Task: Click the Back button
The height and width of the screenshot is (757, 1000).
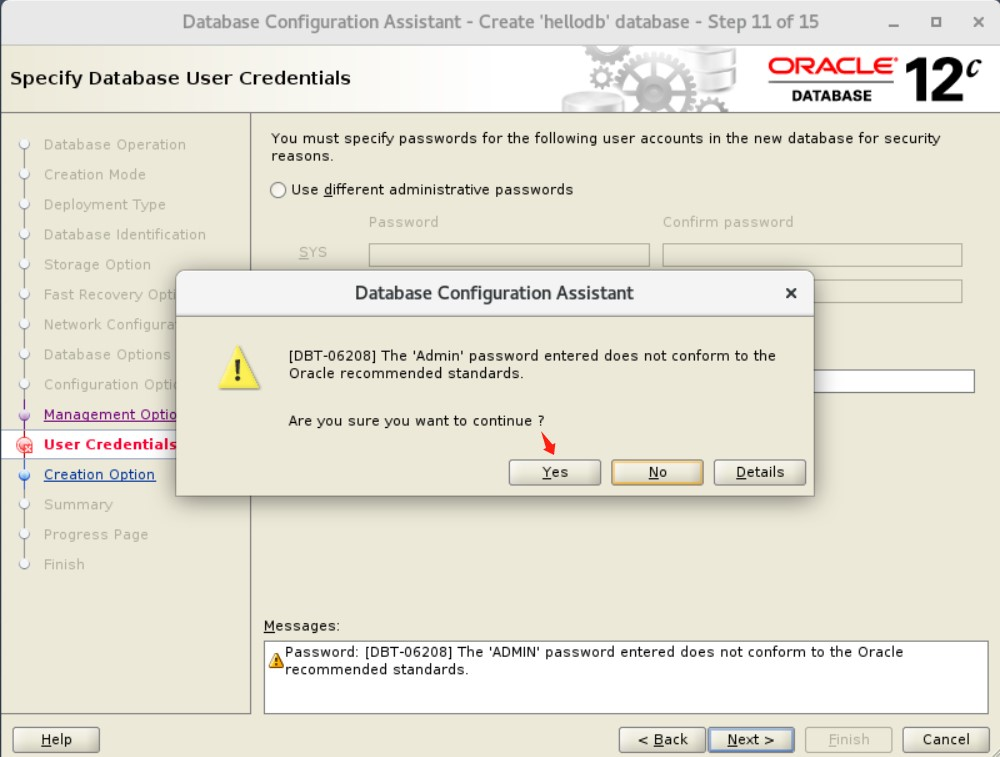Action: [662, 740]
